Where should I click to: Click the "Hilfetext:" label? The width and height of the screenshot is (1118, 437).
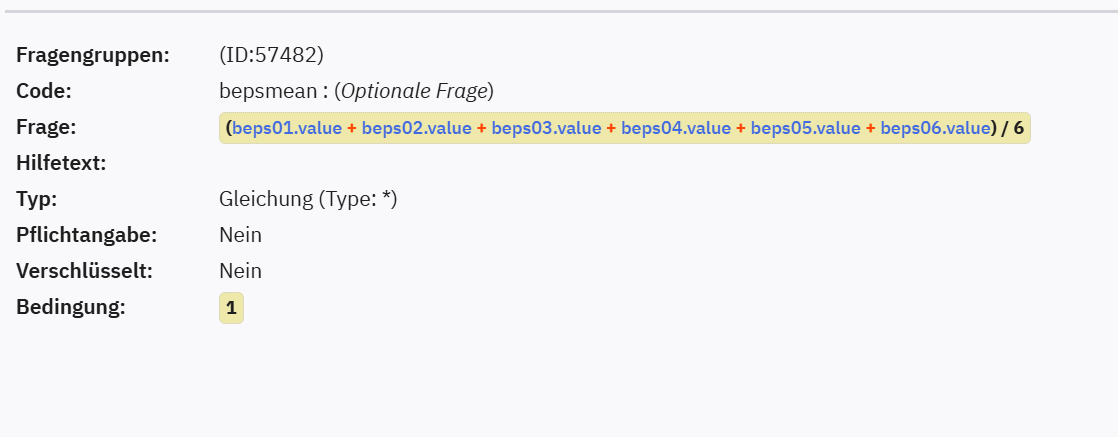point(61,163)
